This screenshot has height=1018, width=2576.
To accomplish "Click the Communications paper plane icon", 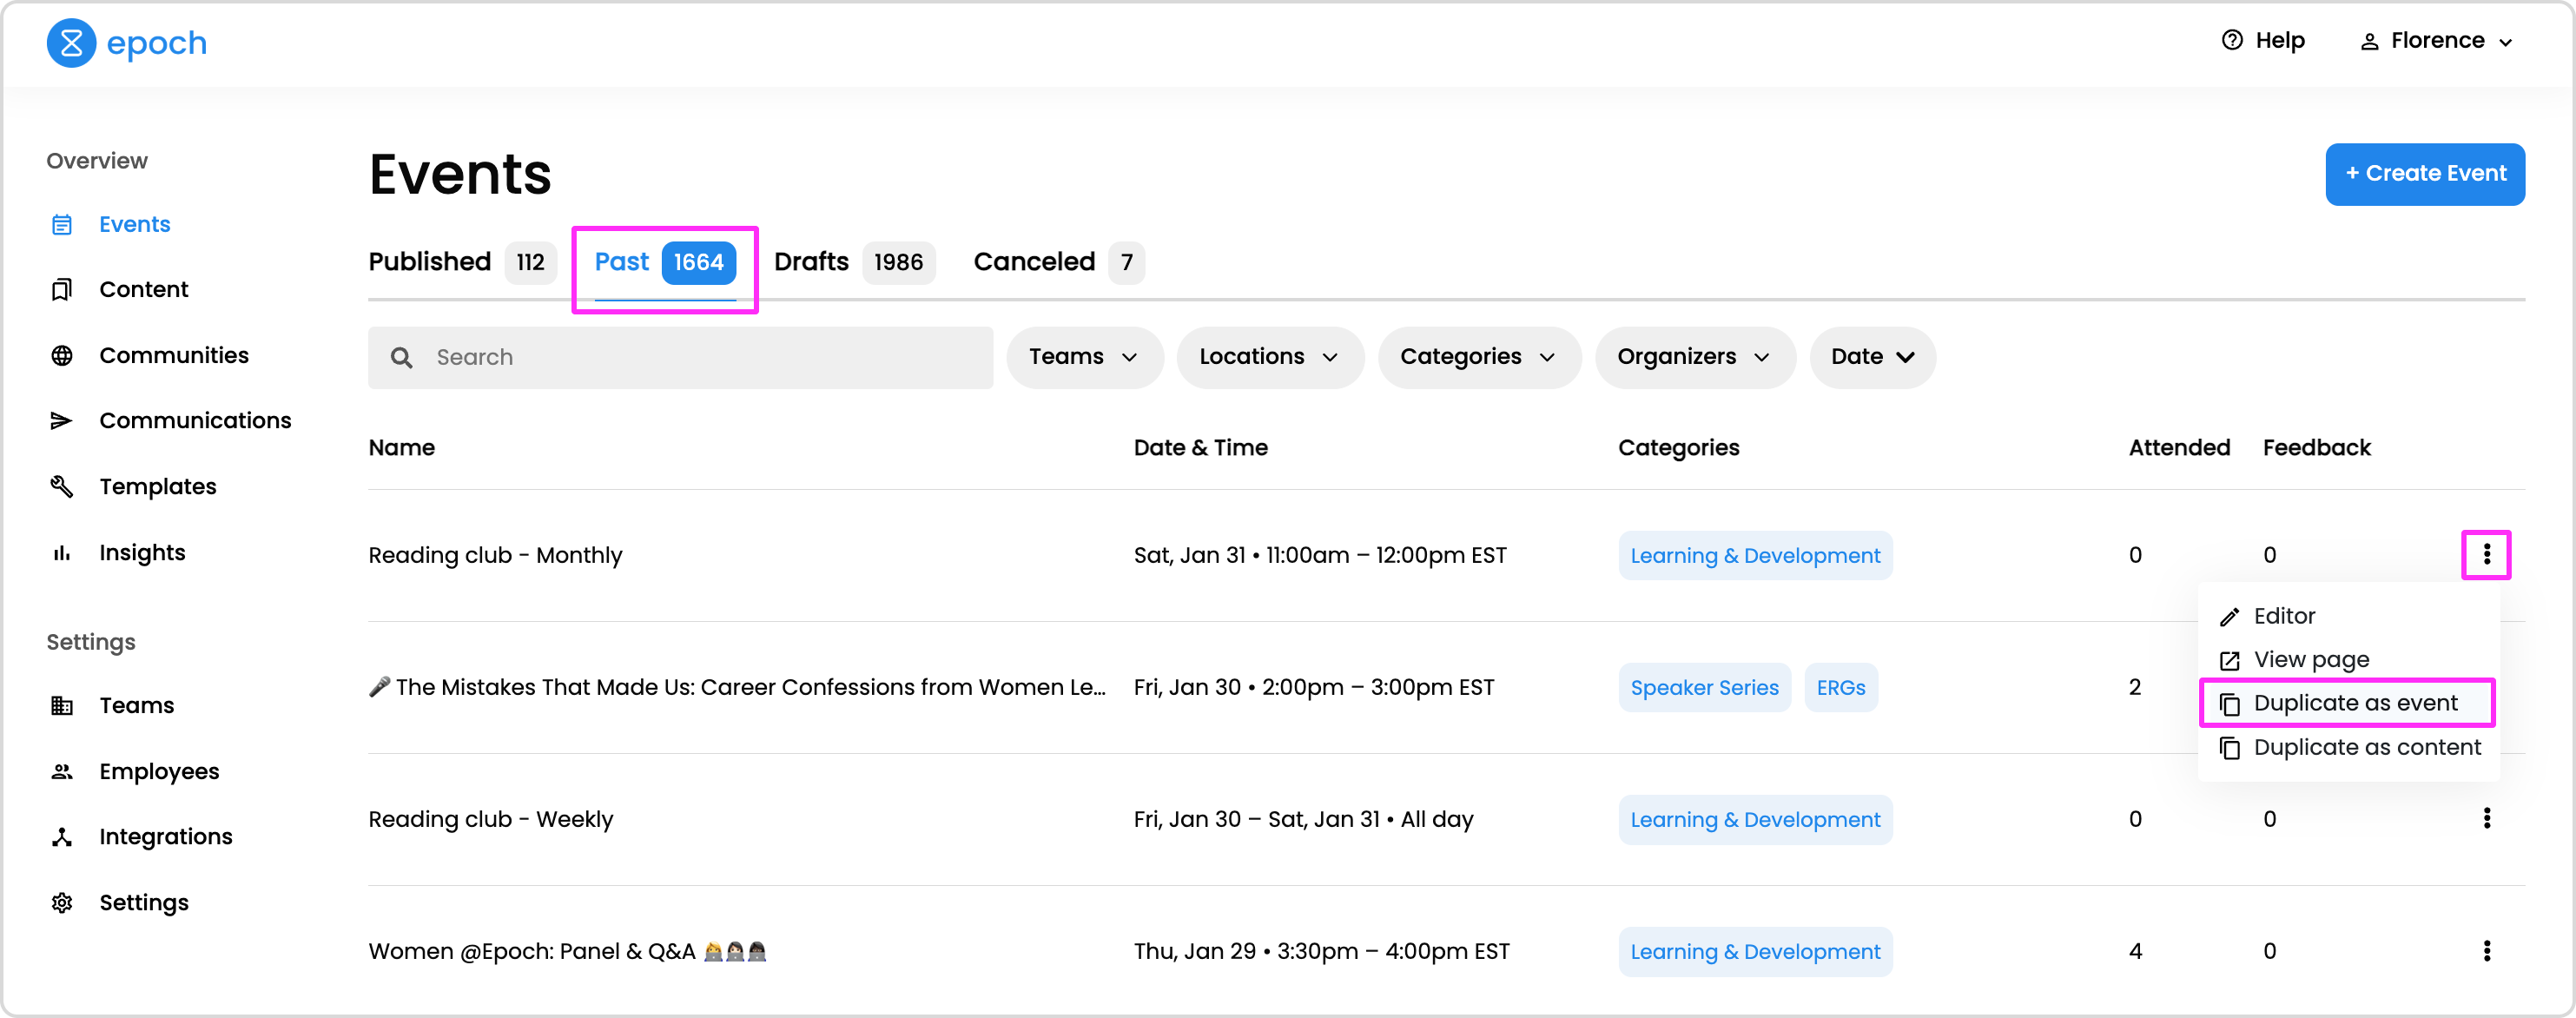I will (x=62, y=420).
